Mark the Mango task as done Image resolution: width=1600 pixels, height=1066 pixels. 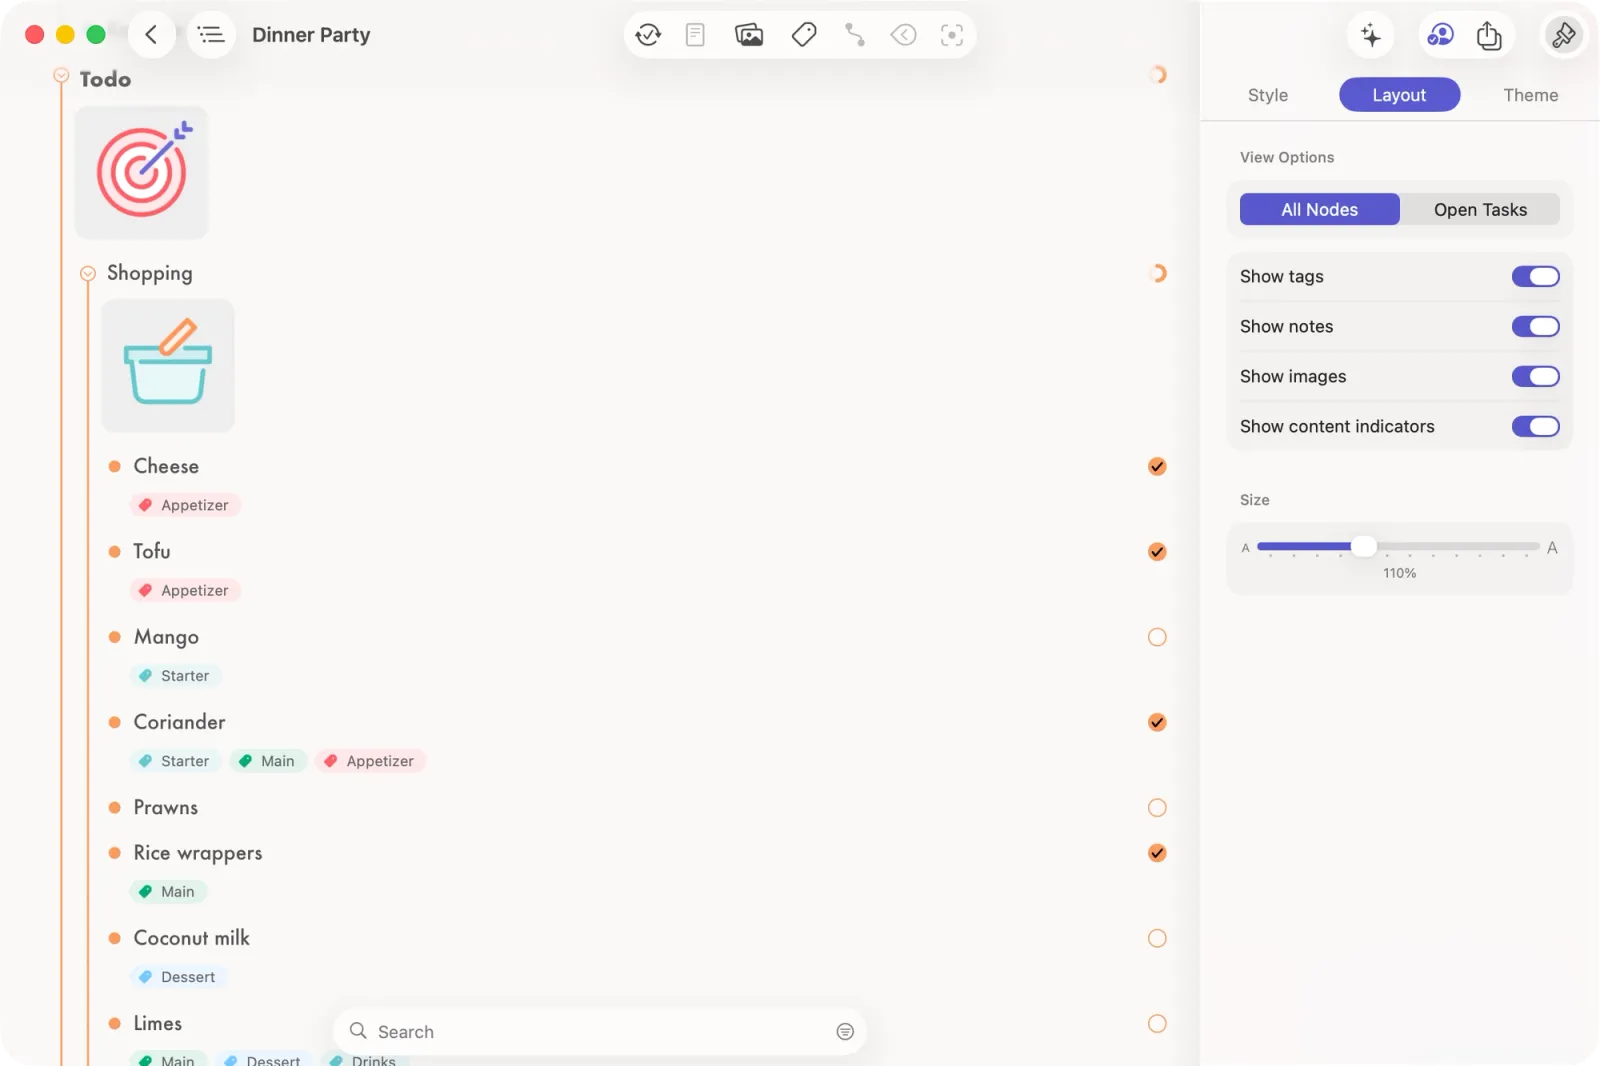coord(1157,637)
